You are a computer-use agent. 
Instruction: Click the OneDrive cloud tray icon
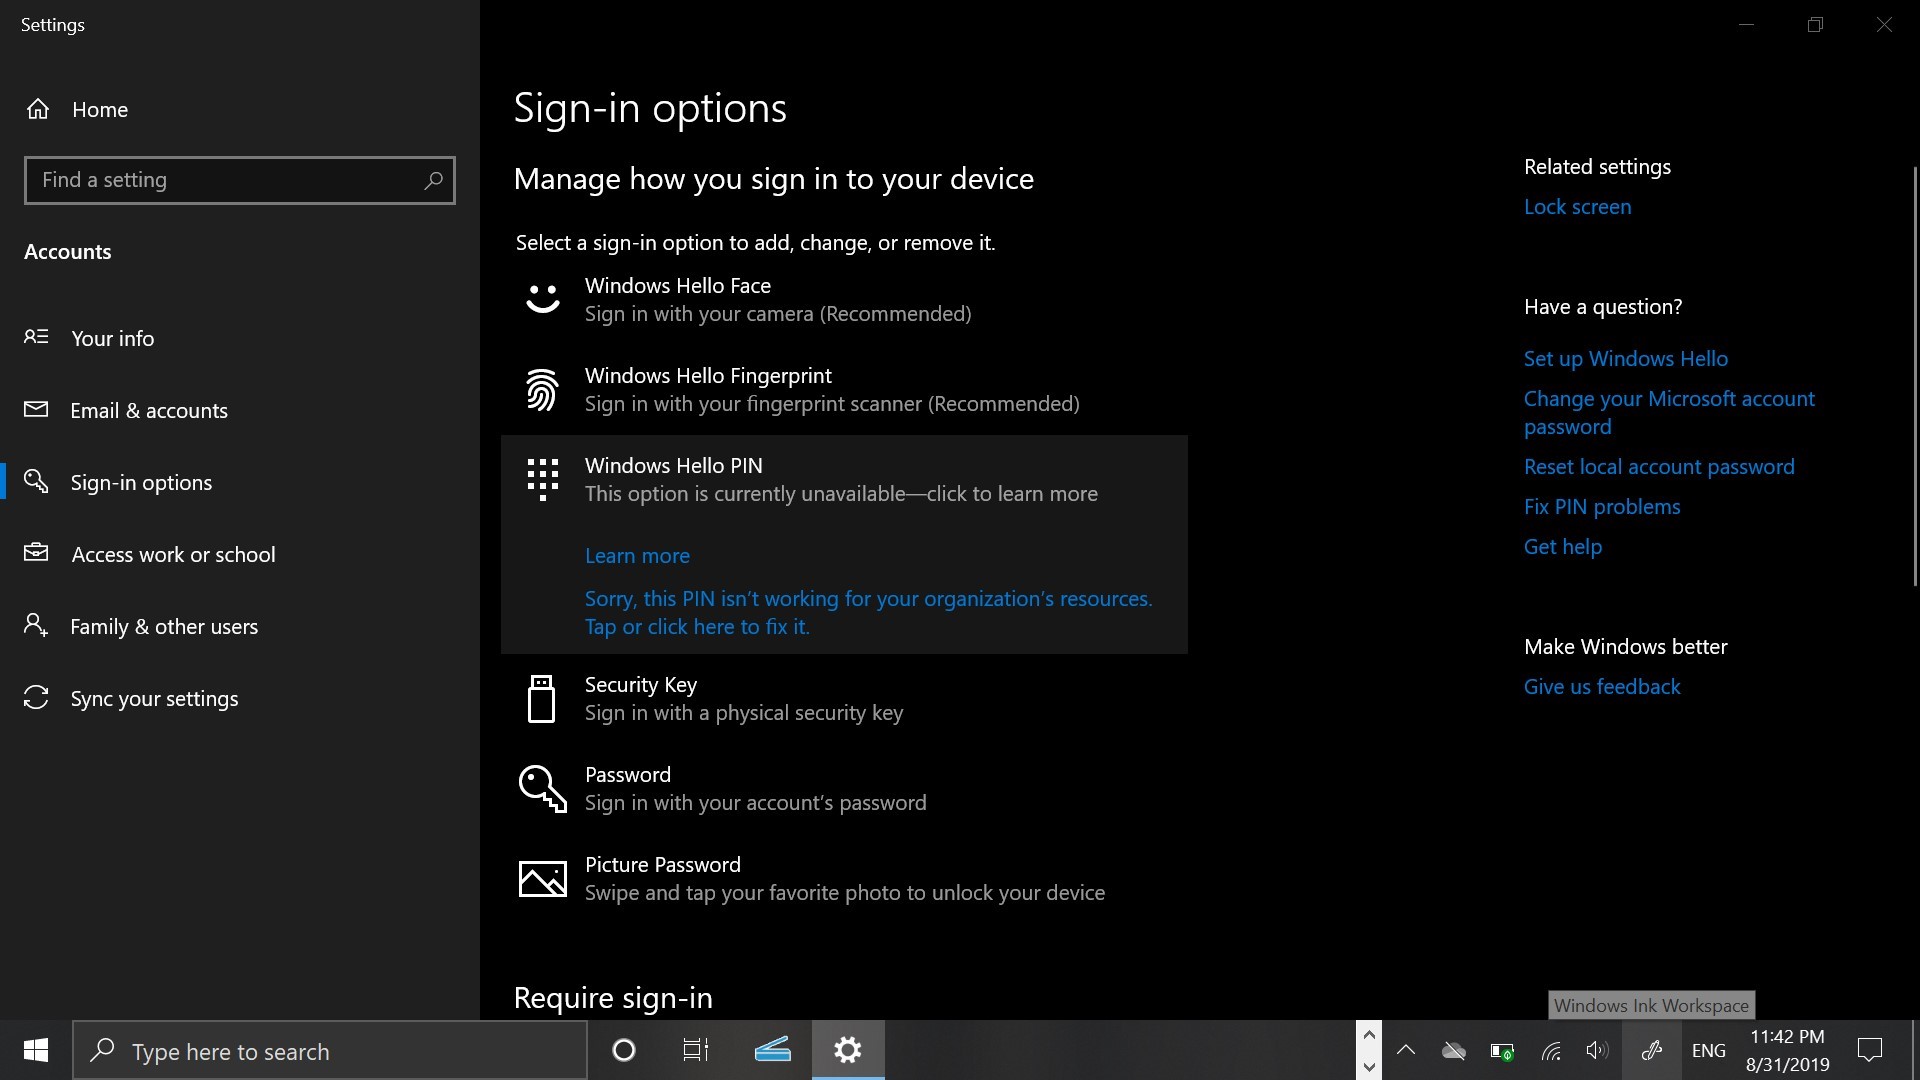click(1454, 1050)
